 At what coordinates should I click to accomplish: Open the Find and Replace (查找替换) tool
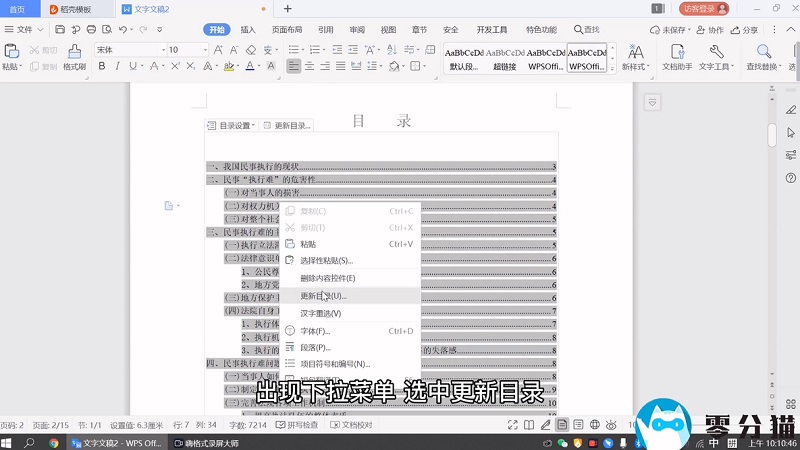763,57
